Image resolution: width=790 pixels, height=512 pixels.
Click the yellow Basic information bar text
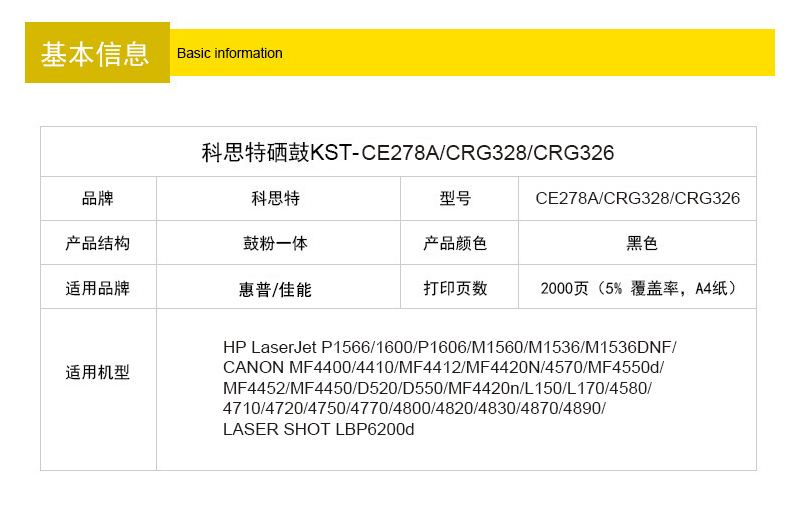(229, 53)
